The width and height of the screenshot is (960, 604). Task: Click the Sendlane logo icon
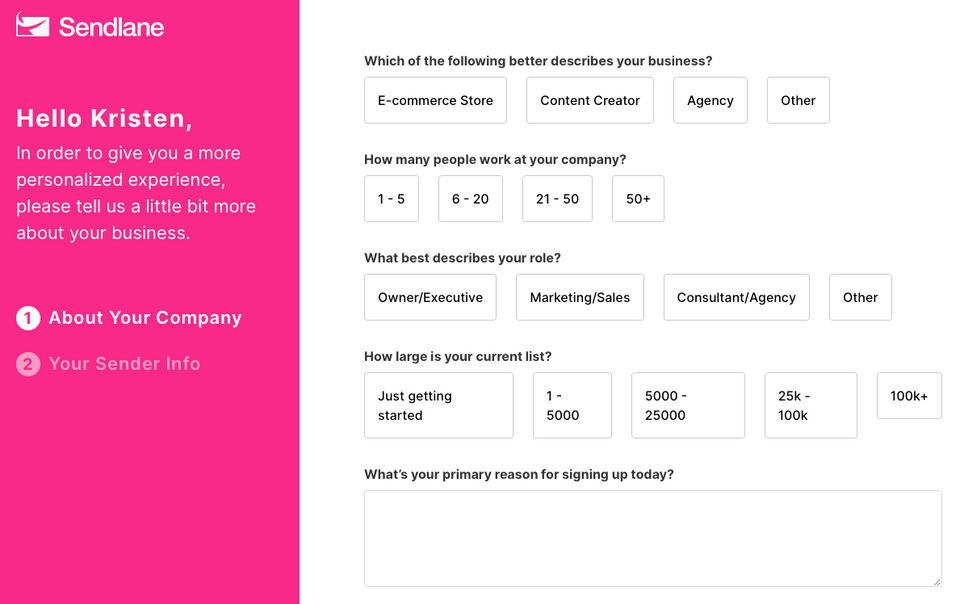33,26
